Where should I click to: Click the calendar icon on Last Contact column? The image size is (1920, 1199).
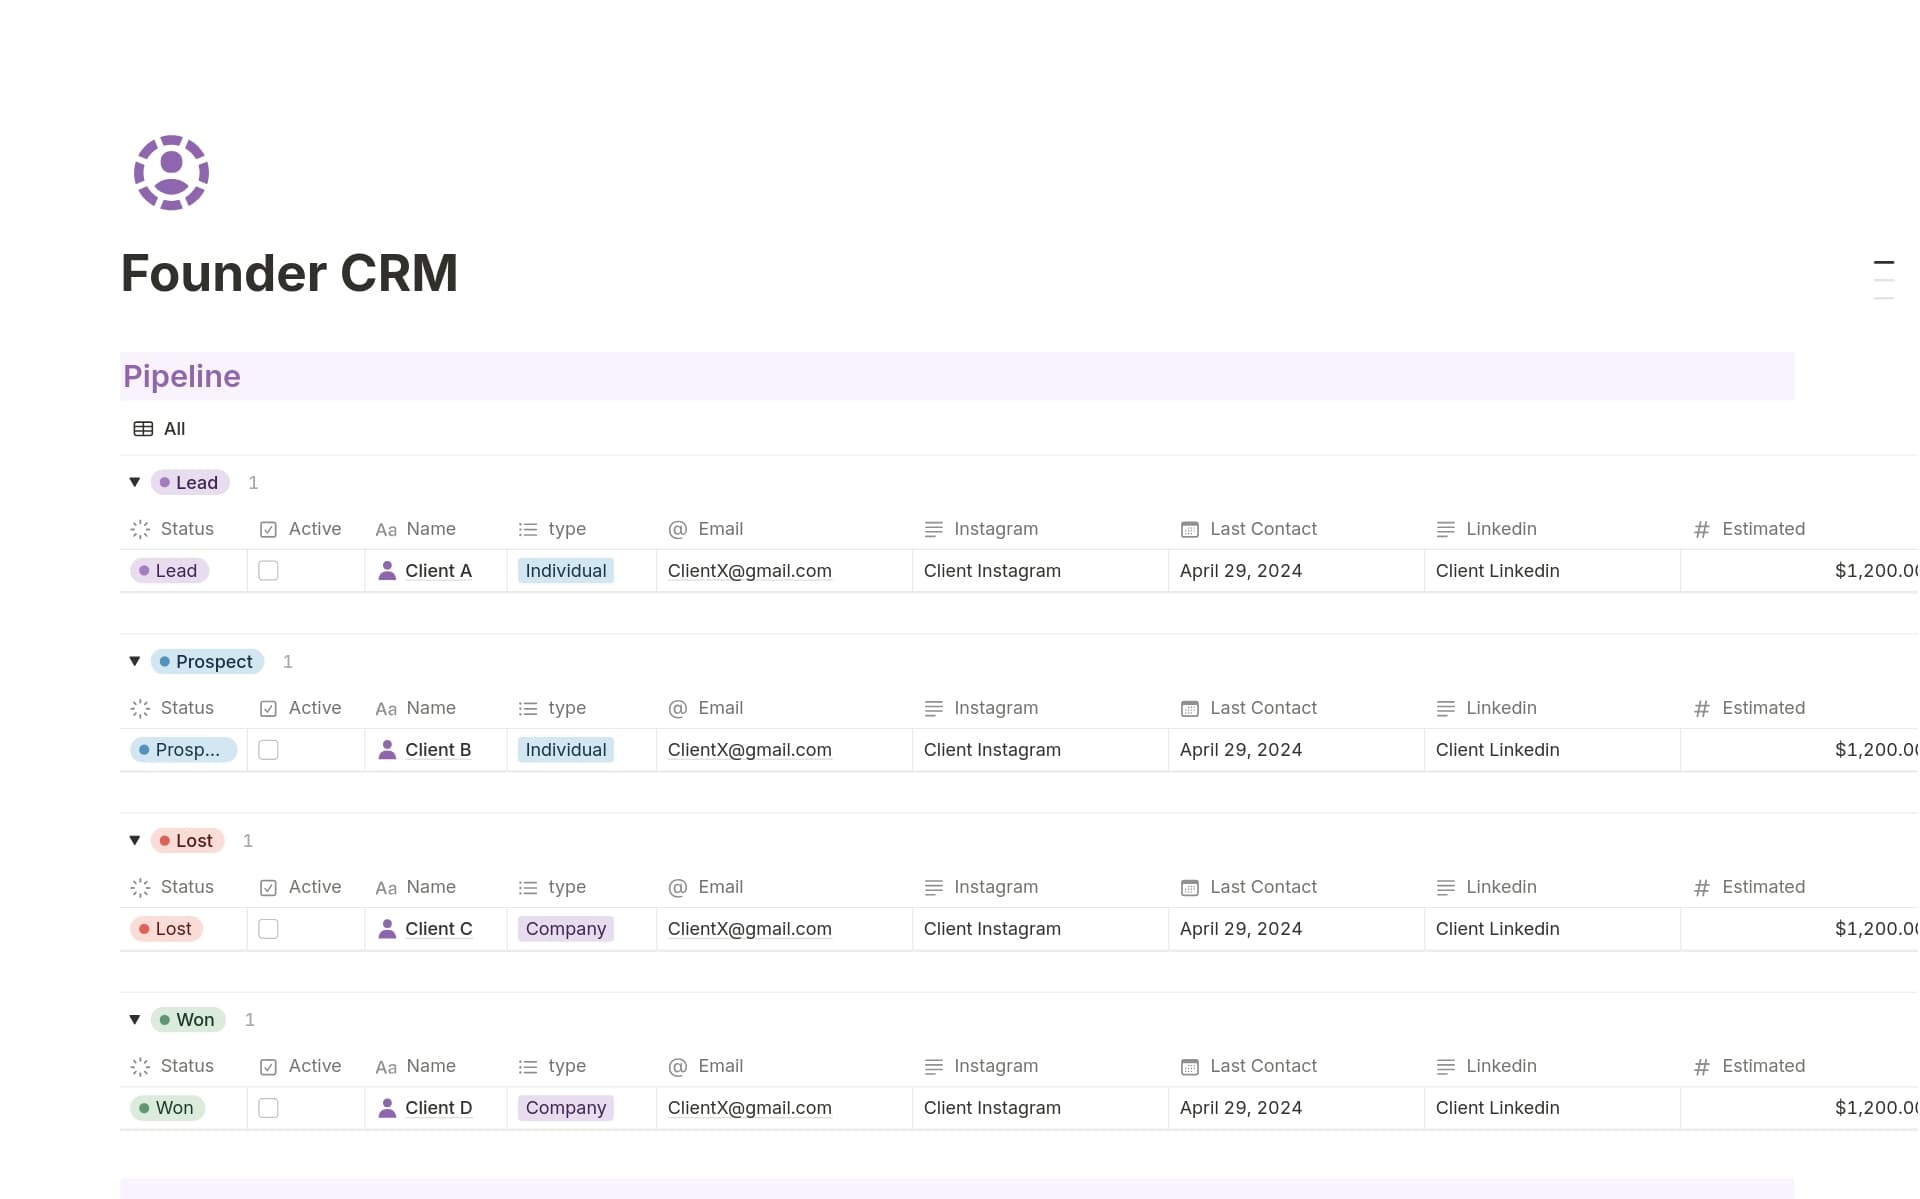(x=1189, y=529)
